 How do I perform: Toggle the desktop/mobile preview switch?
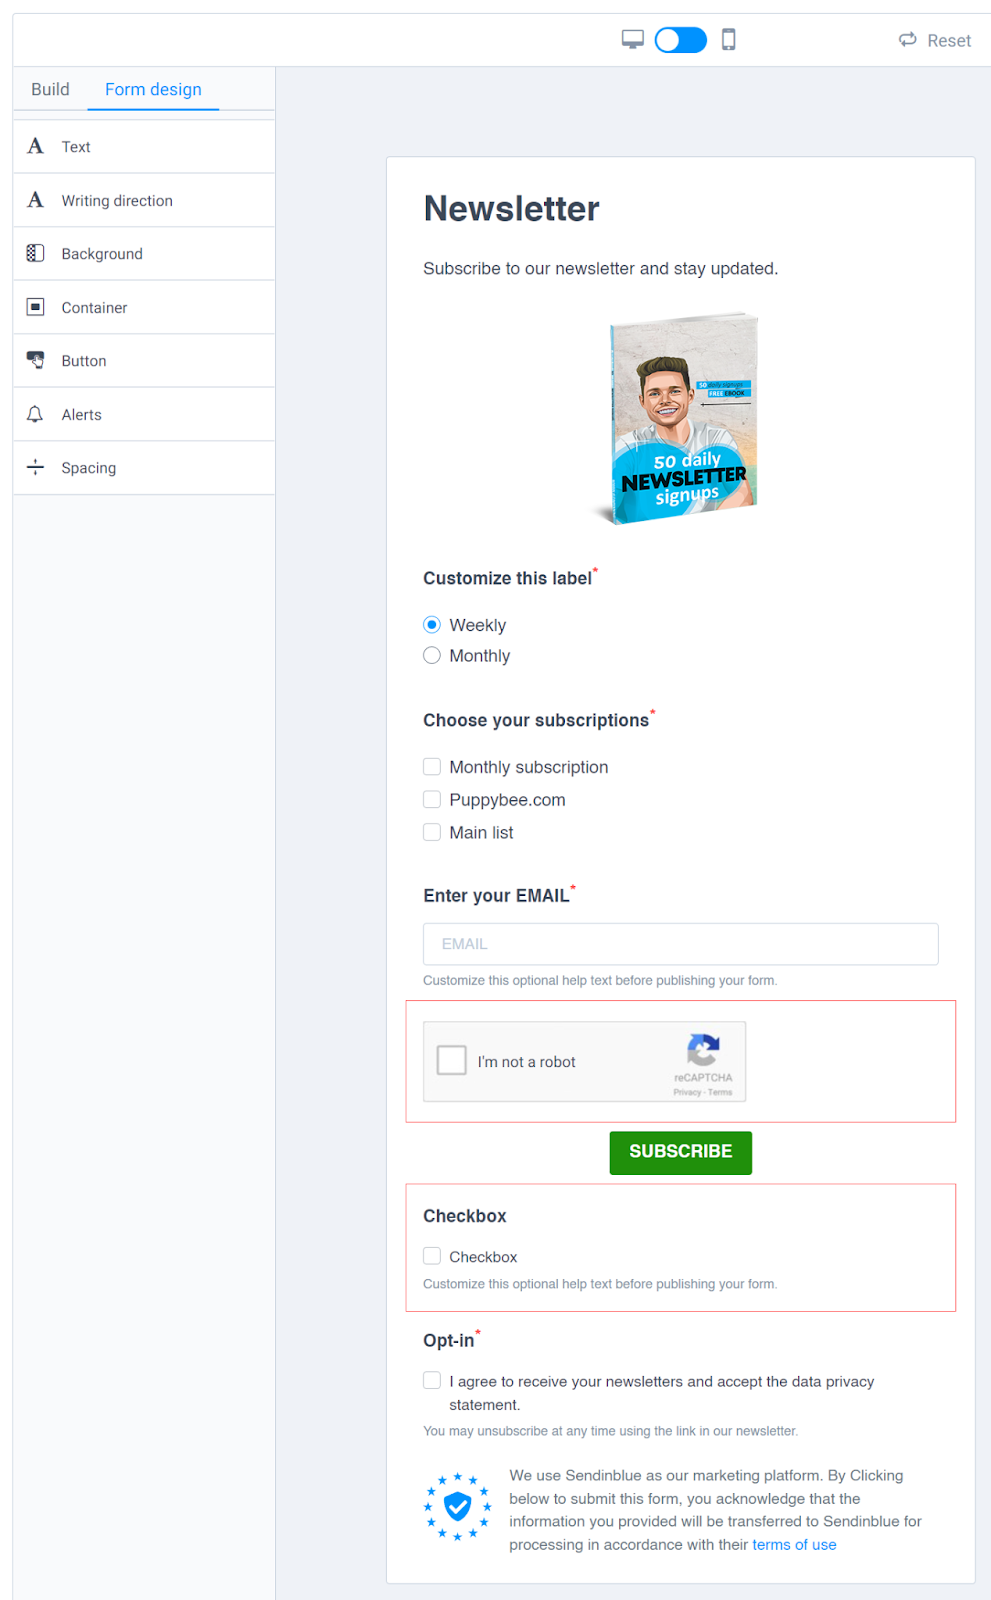coord(681,40)
